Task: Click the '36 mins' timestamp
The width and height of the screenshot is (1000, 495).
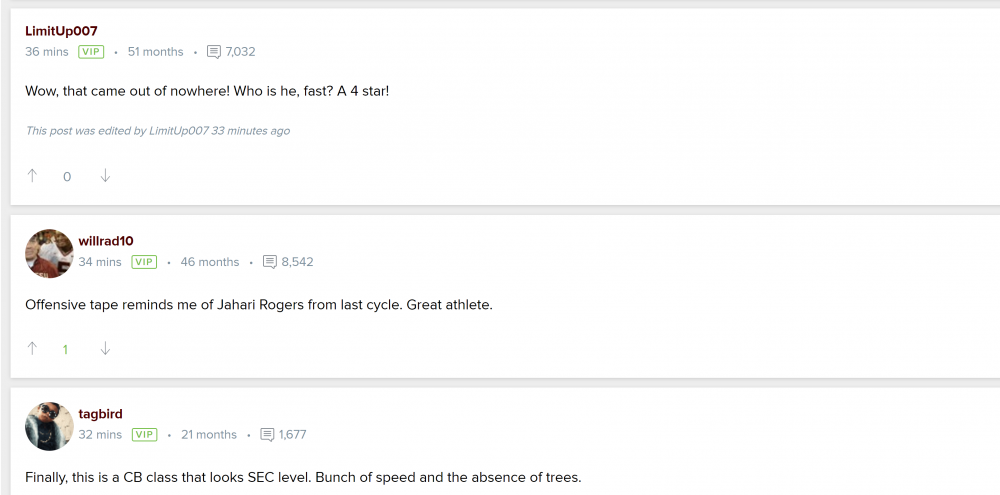Action: (x=47, y=52)
